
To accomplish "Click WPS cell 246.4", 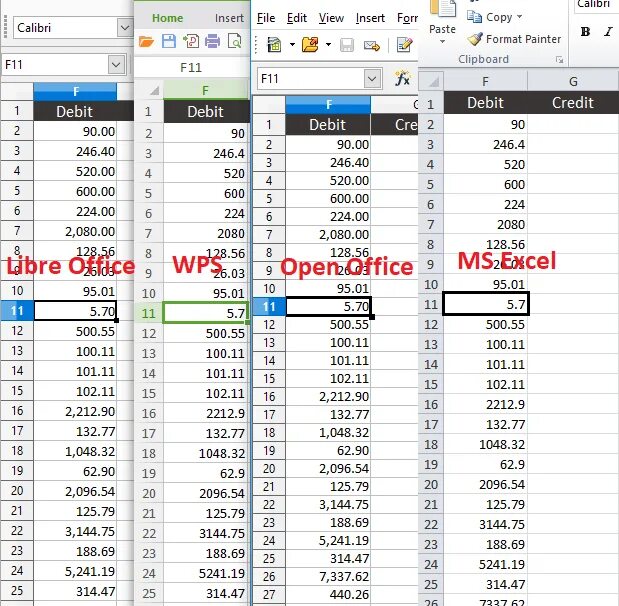I will pyautogui.click(x=206, y=154).
